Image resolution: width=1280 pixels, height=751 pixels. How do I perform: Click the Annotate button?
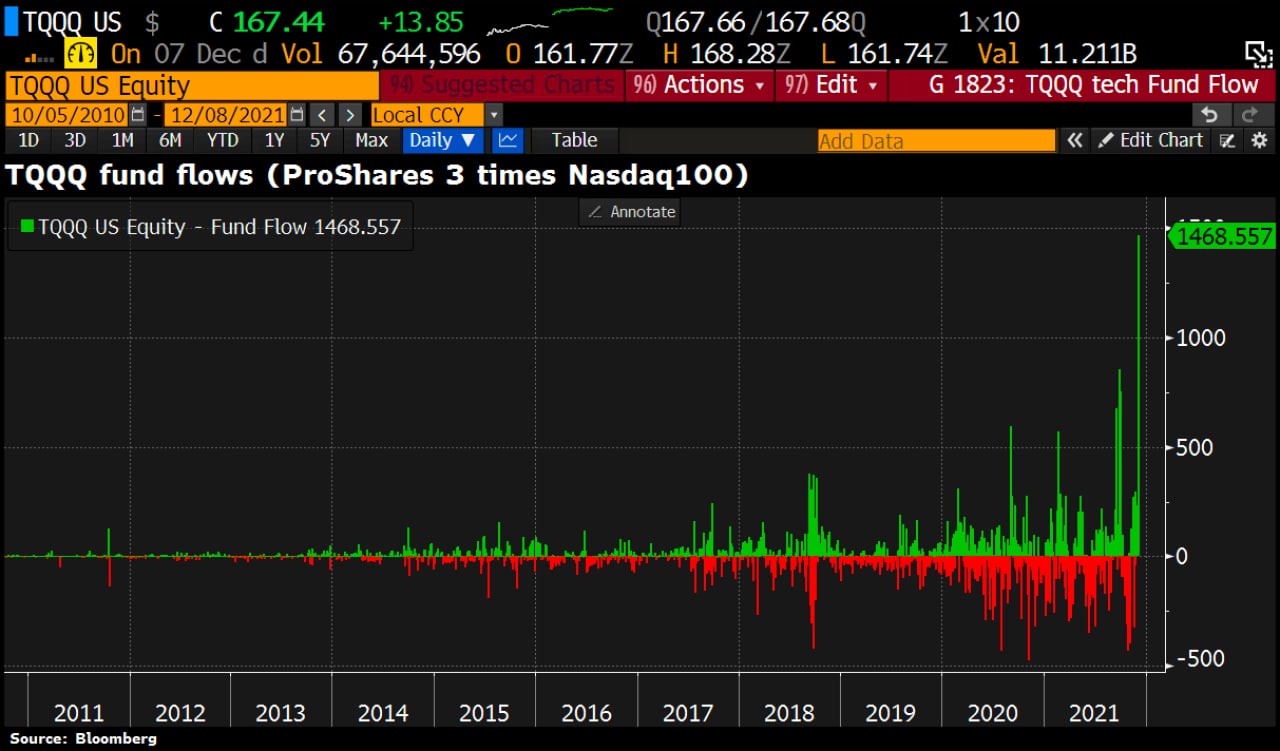[631, 212]
